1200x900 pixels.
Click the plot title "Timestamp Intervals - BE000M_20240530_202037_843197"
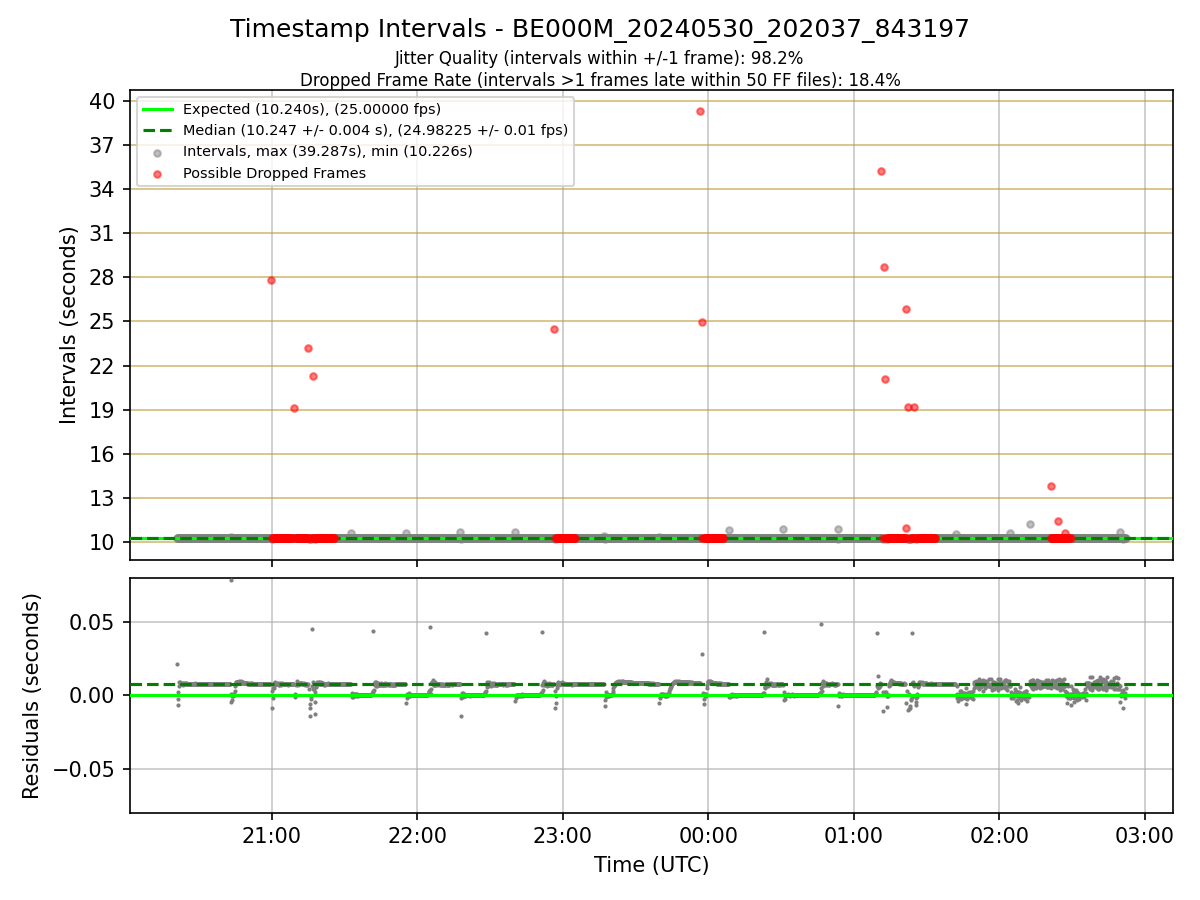pyautogui.click(x=600, y=29)
